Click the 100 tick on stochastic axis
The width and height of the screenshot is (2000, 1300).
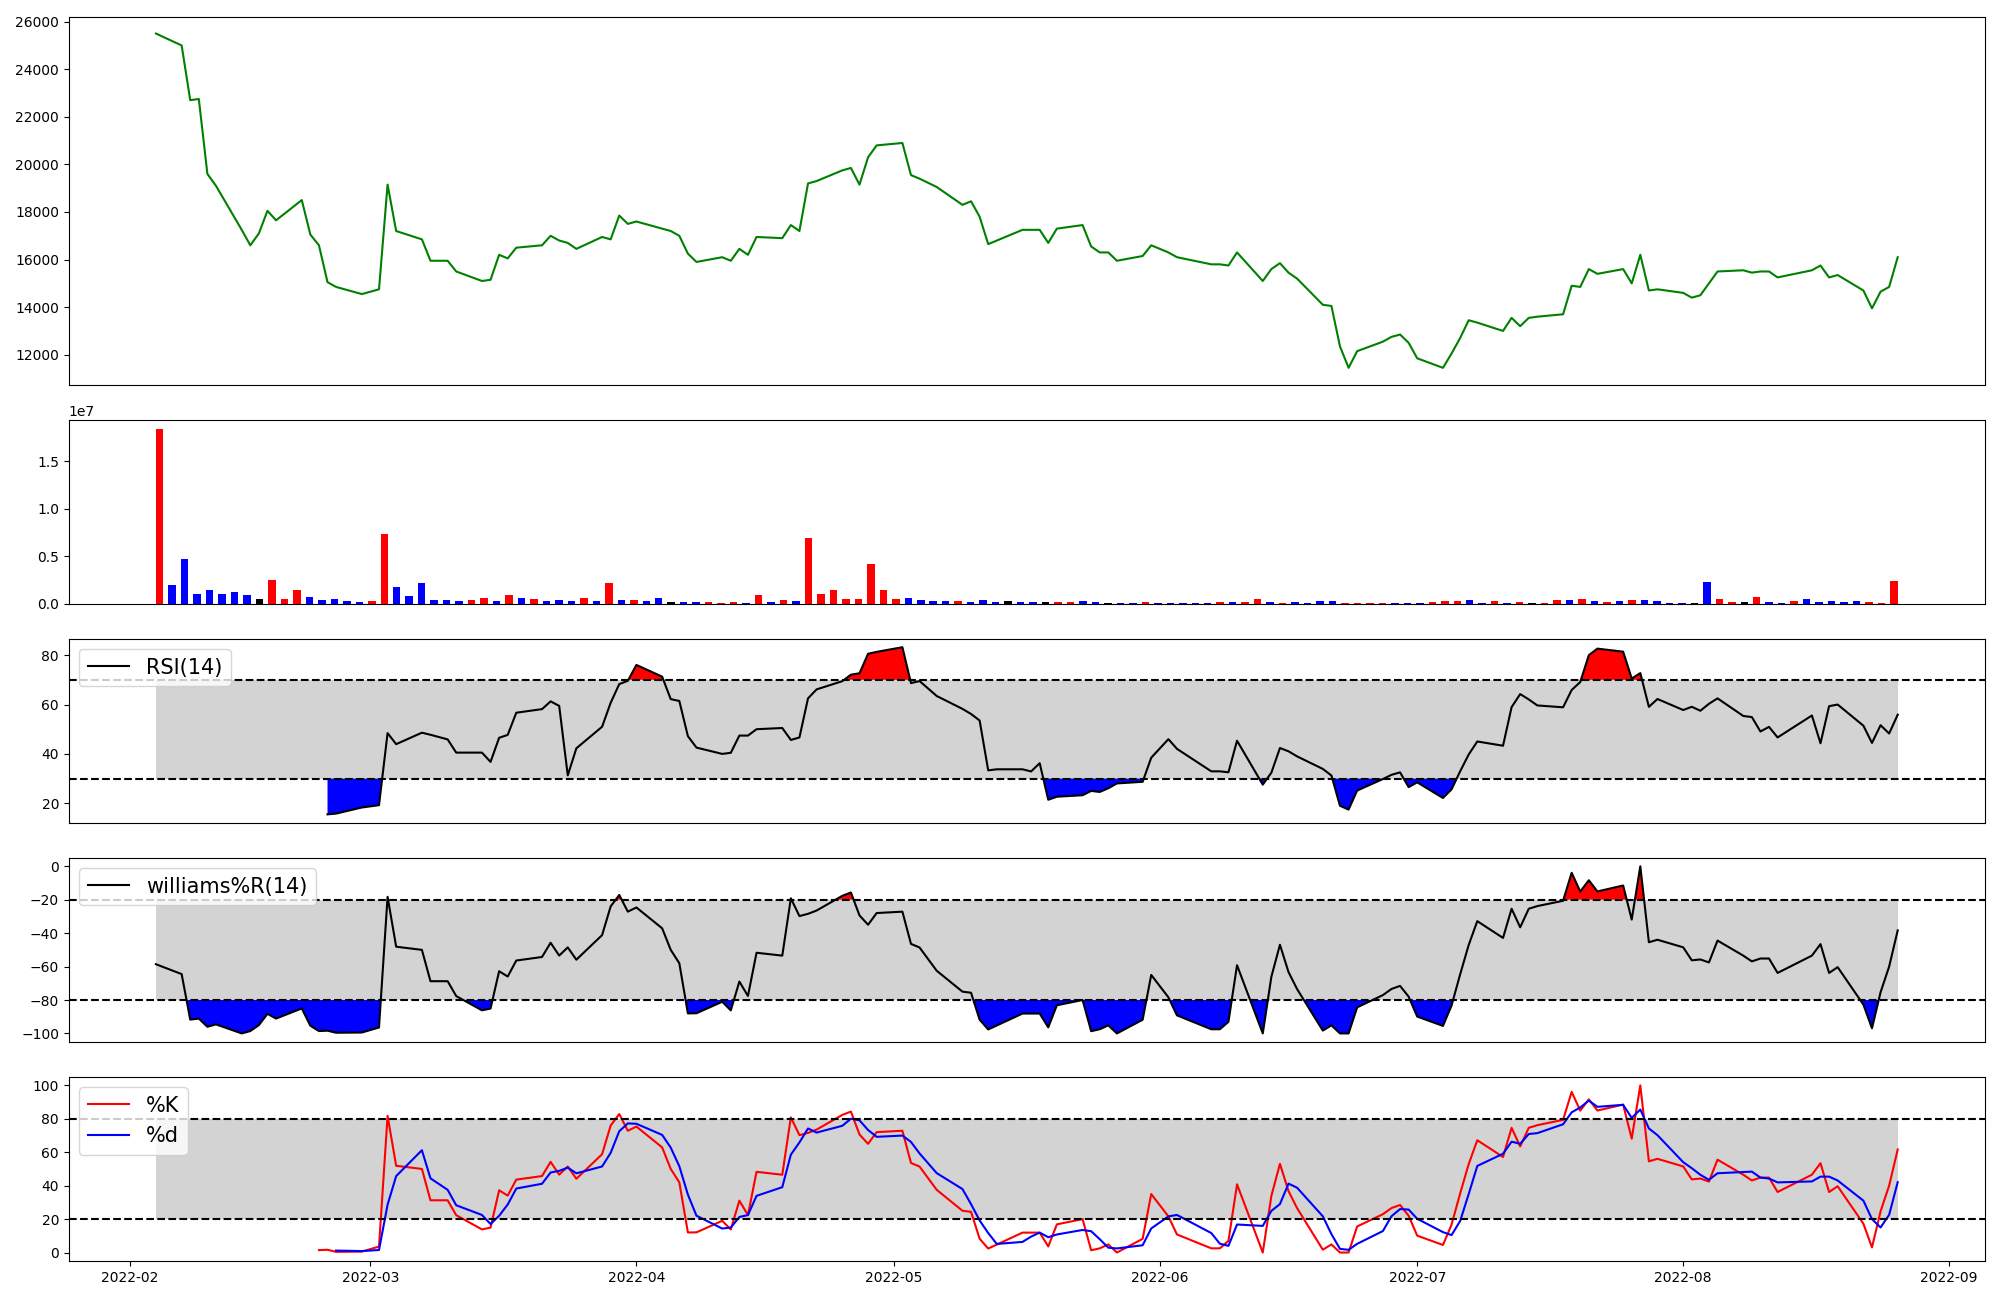tap(45, 1086)
